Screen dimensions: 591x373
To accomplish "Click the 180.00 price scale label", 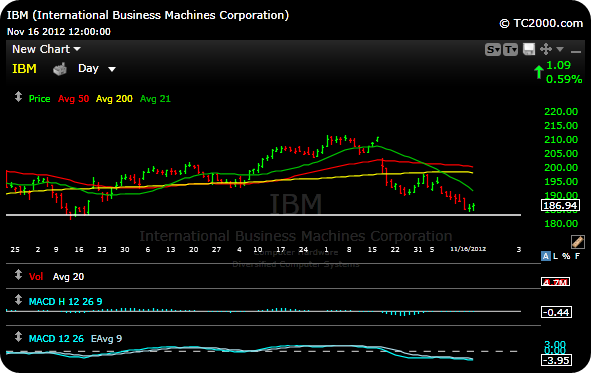I will click(561, 223).
